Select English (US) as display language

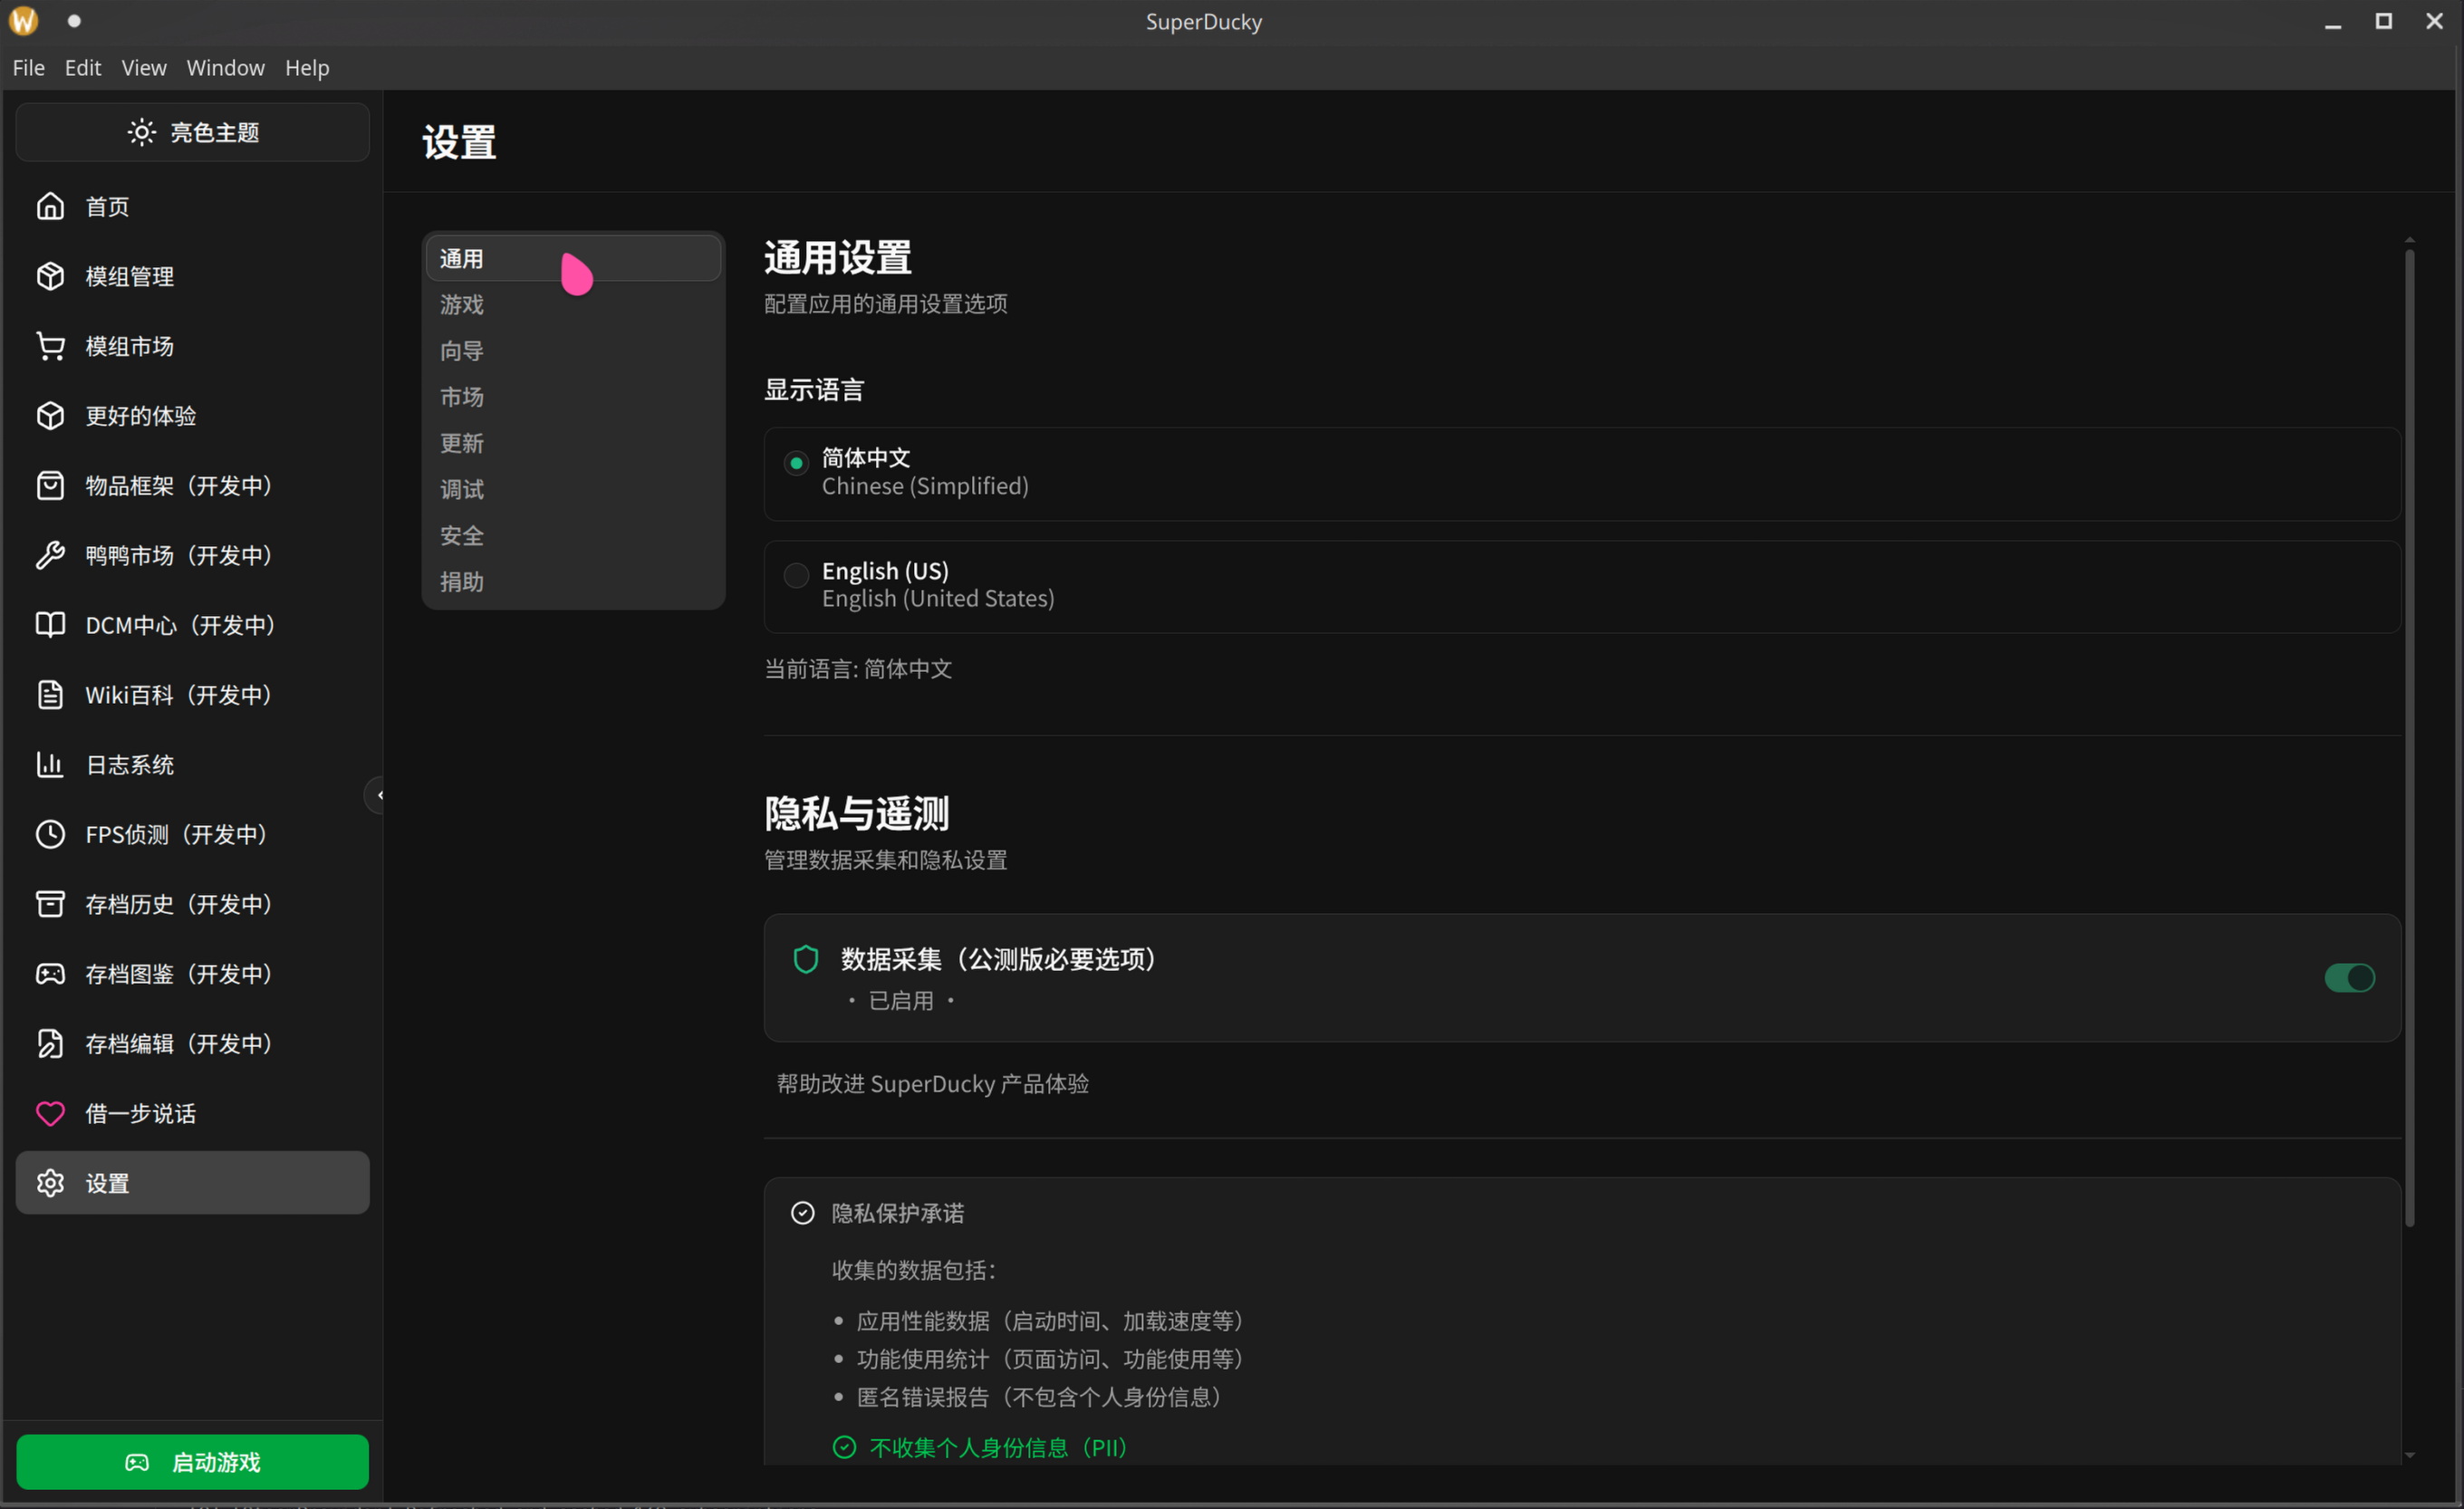click(x=796, y=575)
